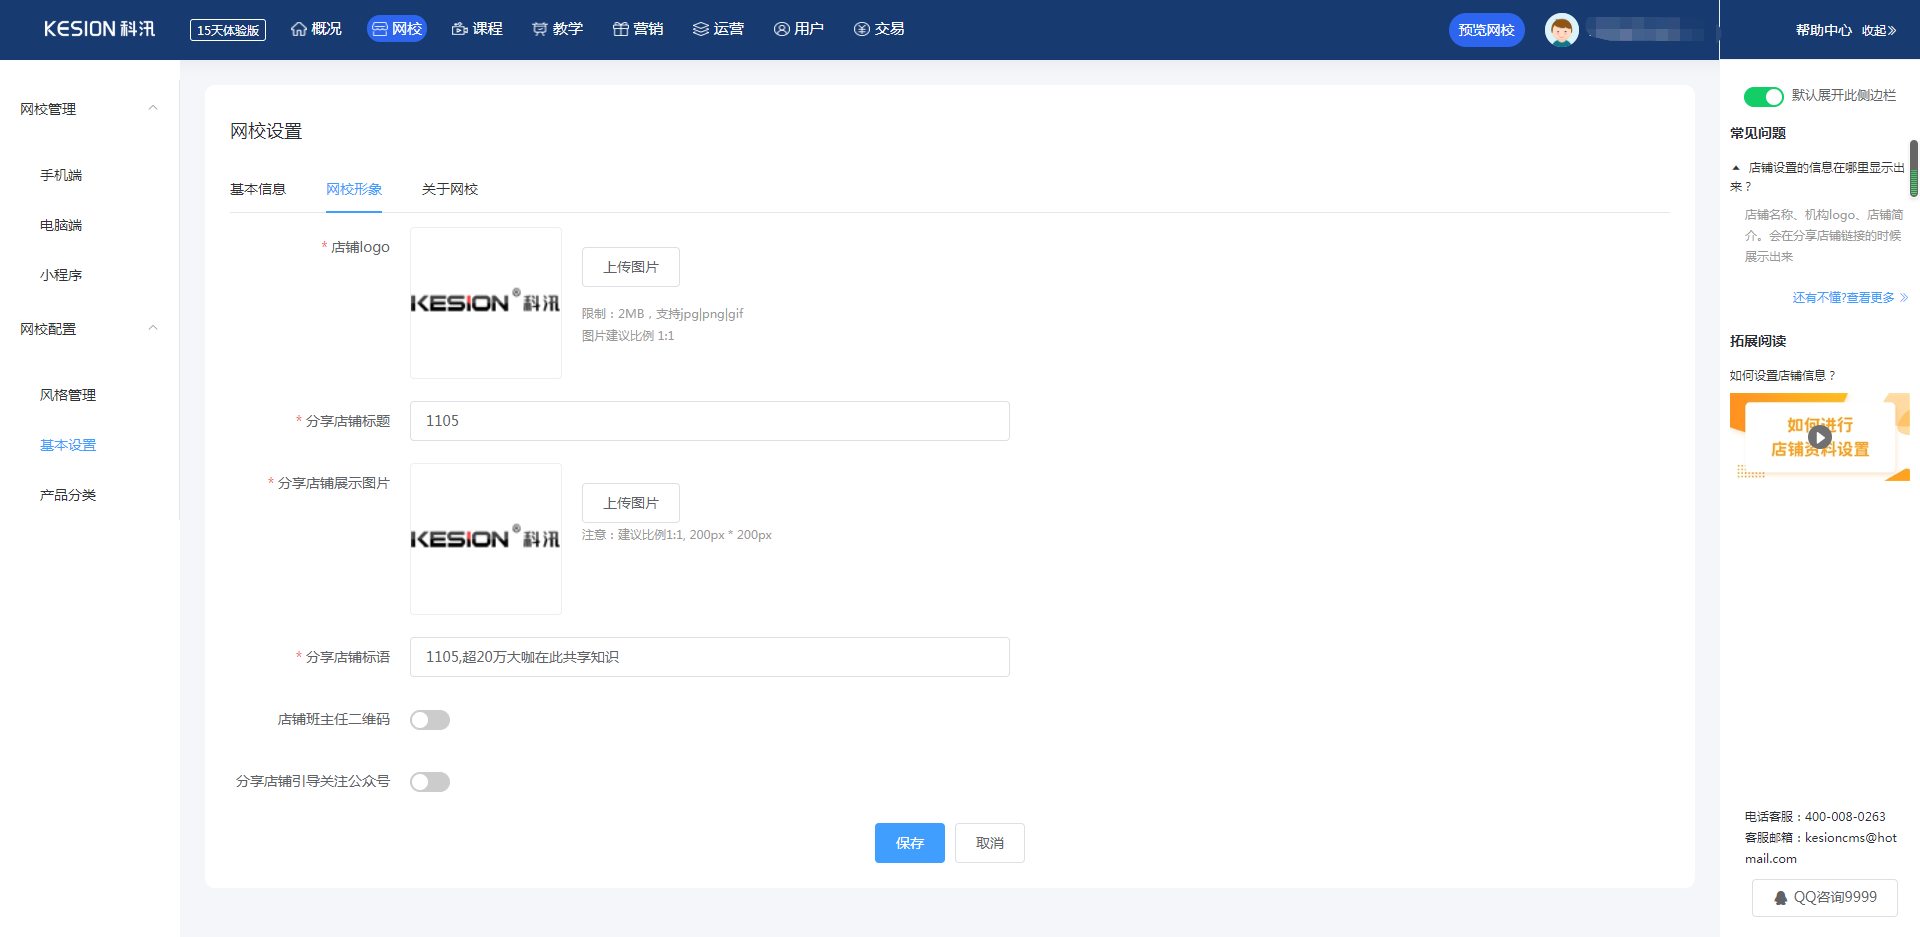Open the 还有不懂?查看更多 link
Screen dimensions: 1920x937
click(x=1849, y=298)
